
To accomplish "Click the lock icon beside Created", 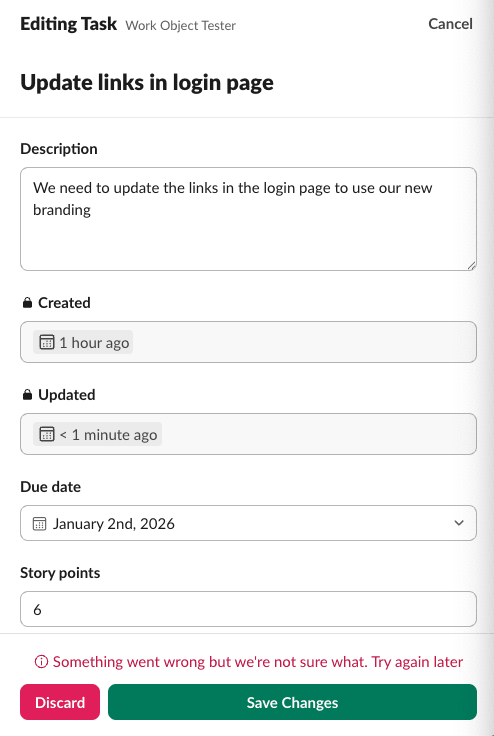I will click(x=27, y=303).
